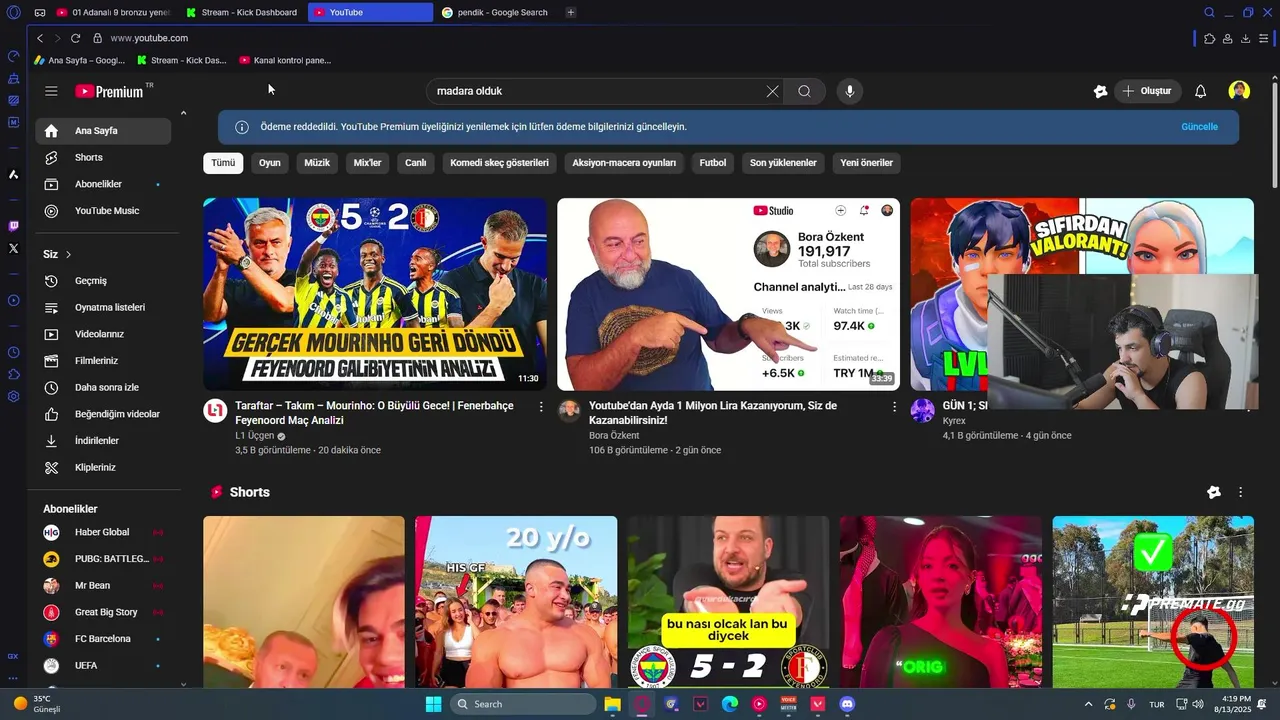Click the Windows Start button
1280x720 pixels.
433,704
